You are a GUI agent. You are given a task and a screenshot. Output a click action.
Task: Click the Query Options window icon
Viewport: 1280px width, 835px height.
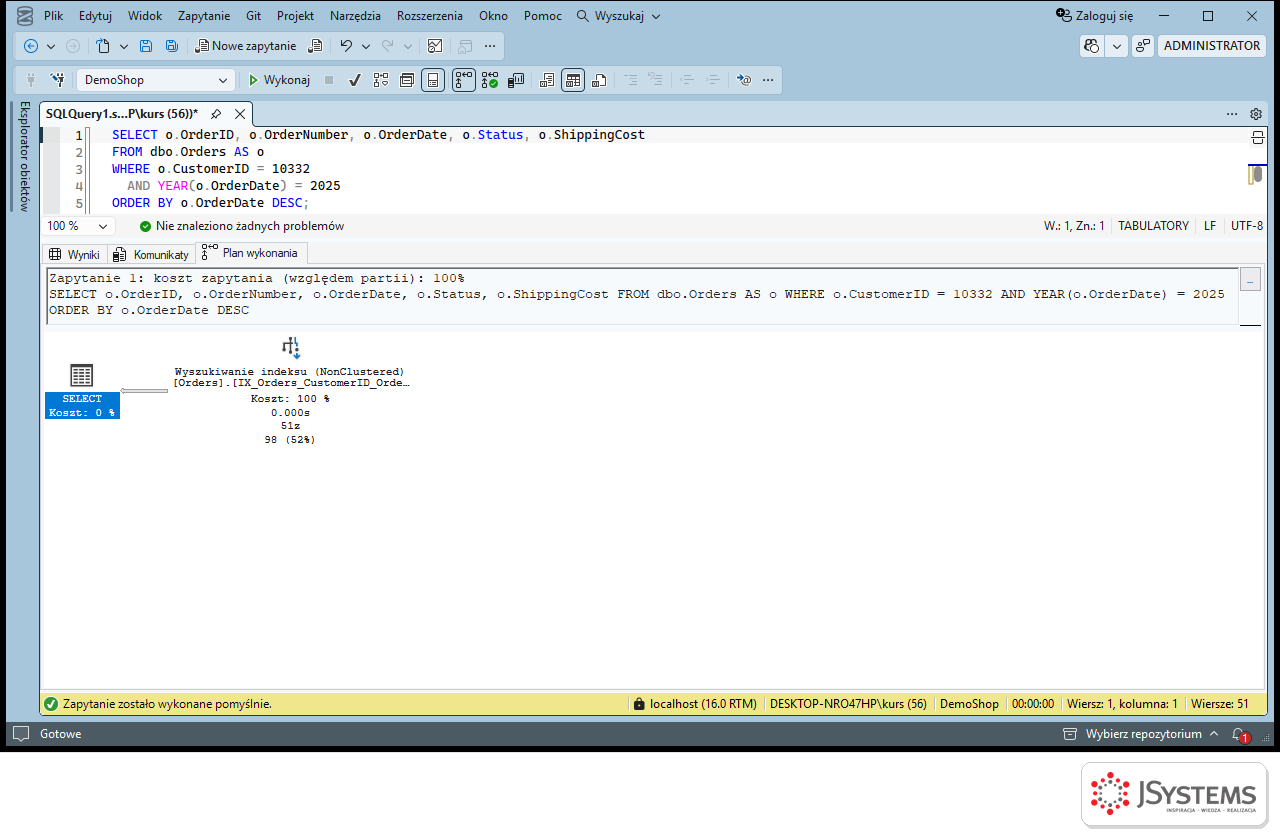tap(407, 80)
